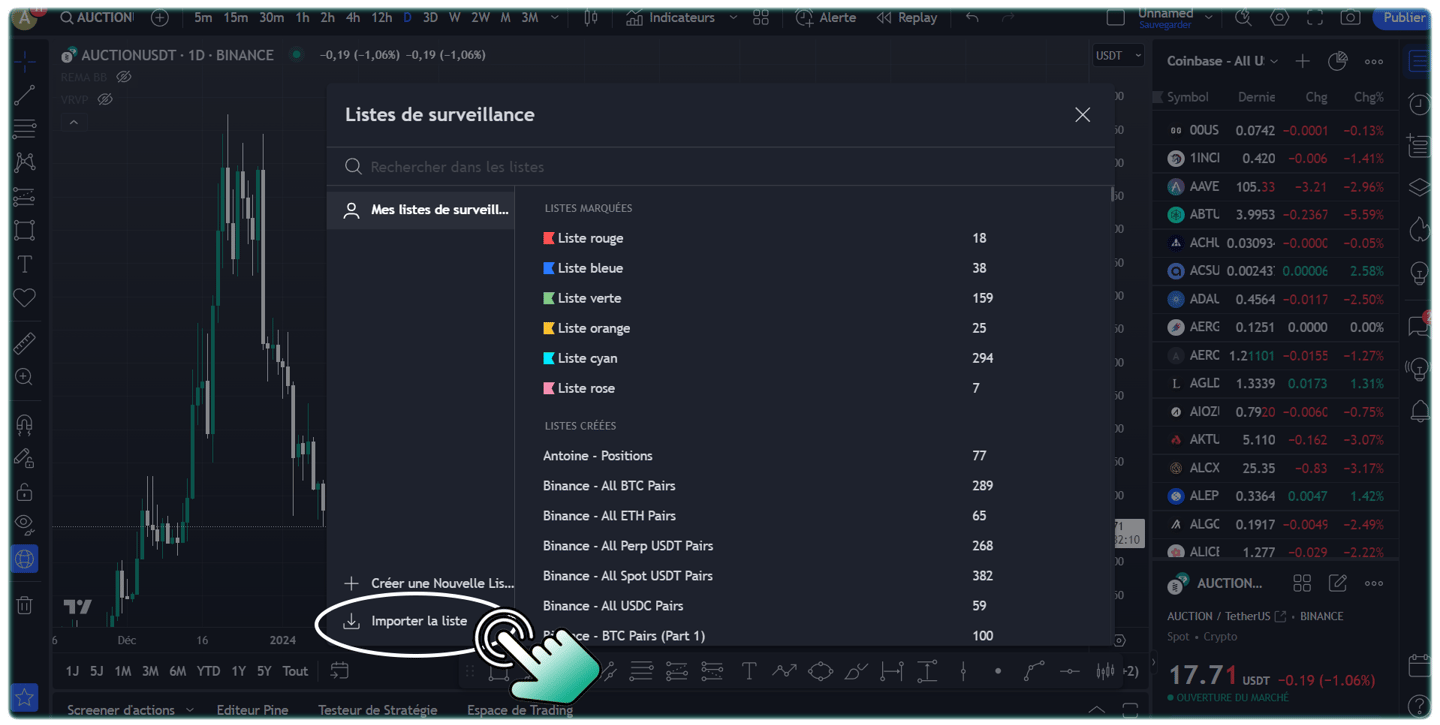Click the Rechercher dans les listes field
Image resolution: width=1440 pixels, height=725 pixels.
[720, 167]
